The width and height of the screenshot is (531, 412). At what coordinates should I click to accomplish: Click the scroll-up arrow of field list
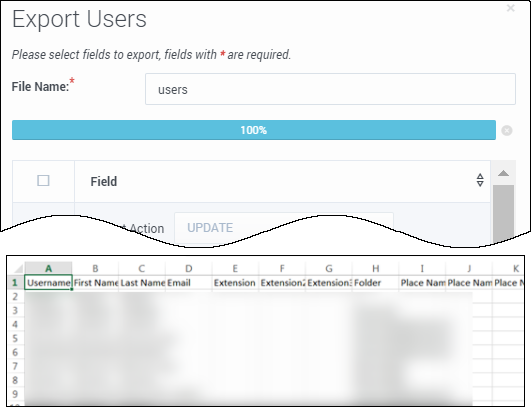(x=504, y=173)
